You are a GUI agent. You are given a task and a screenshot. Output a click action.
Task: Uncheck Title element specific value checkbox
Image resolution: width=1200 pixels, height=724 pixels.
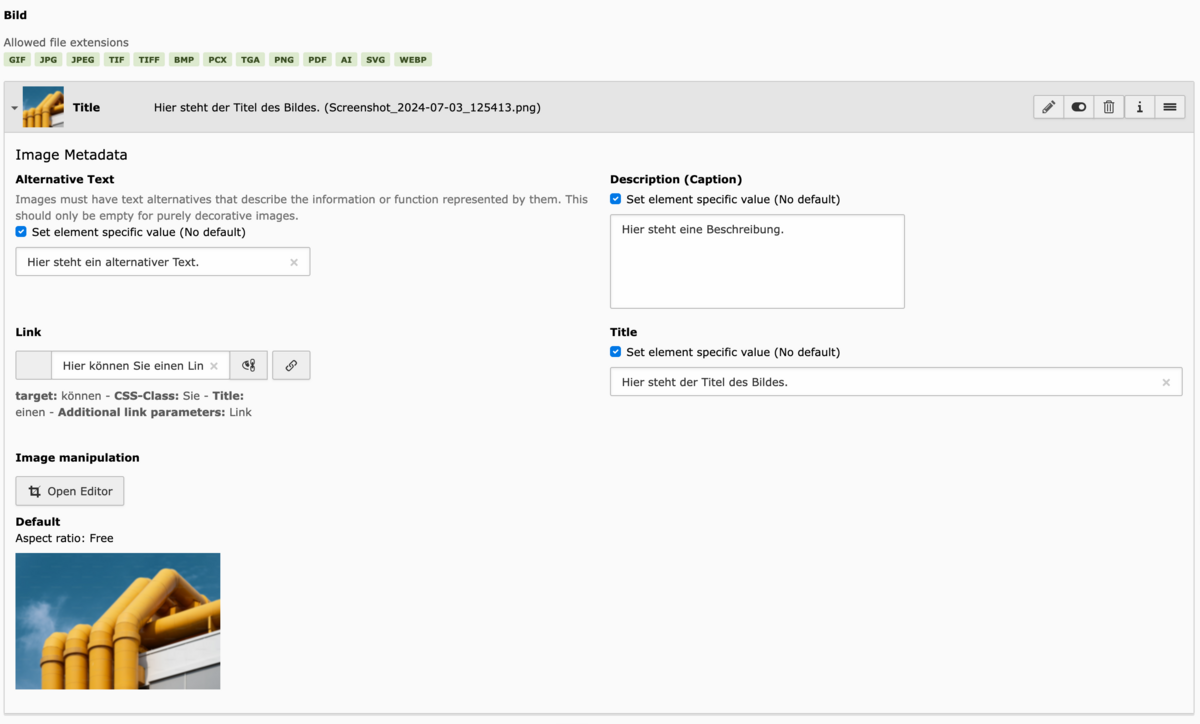pyautogui.click(x=616, y=352)
